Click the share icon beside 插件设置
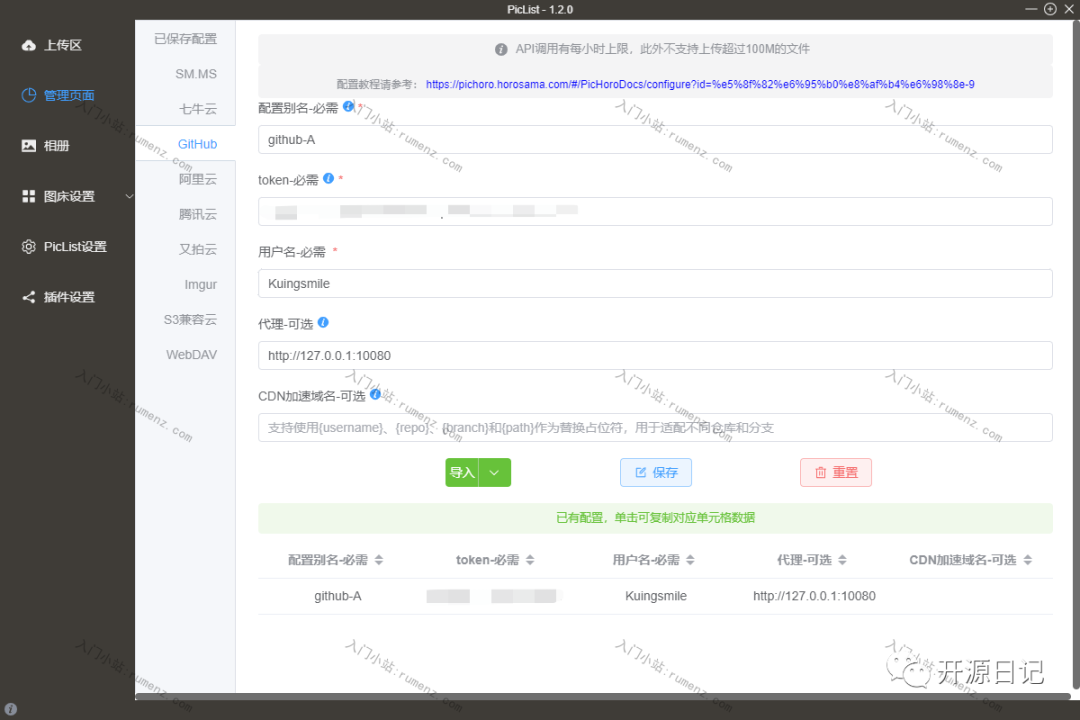This screenshot has width=1080, height=720. pos(28,297)
